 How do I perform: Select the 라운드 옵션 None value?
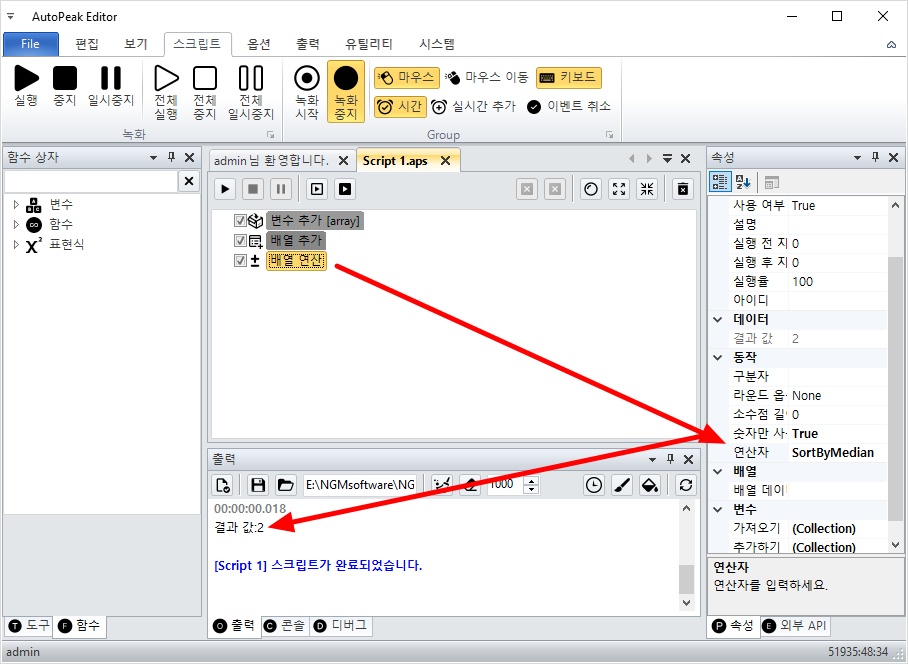point(838,395)
